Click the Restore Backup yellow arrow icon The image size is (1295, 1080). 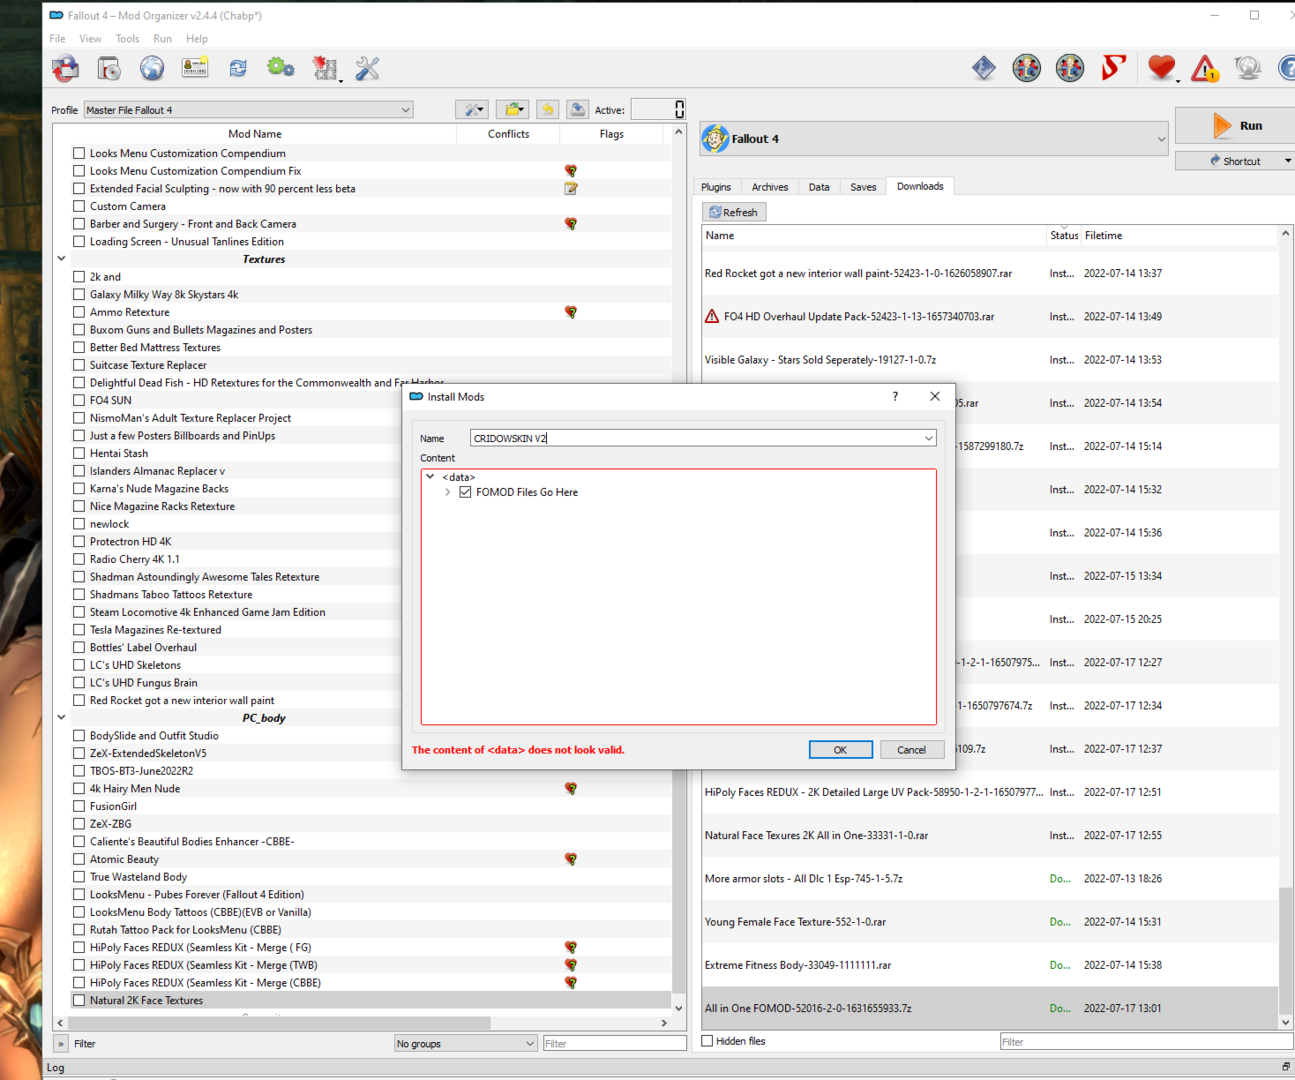pyautogui.click(x=547, y=110)
